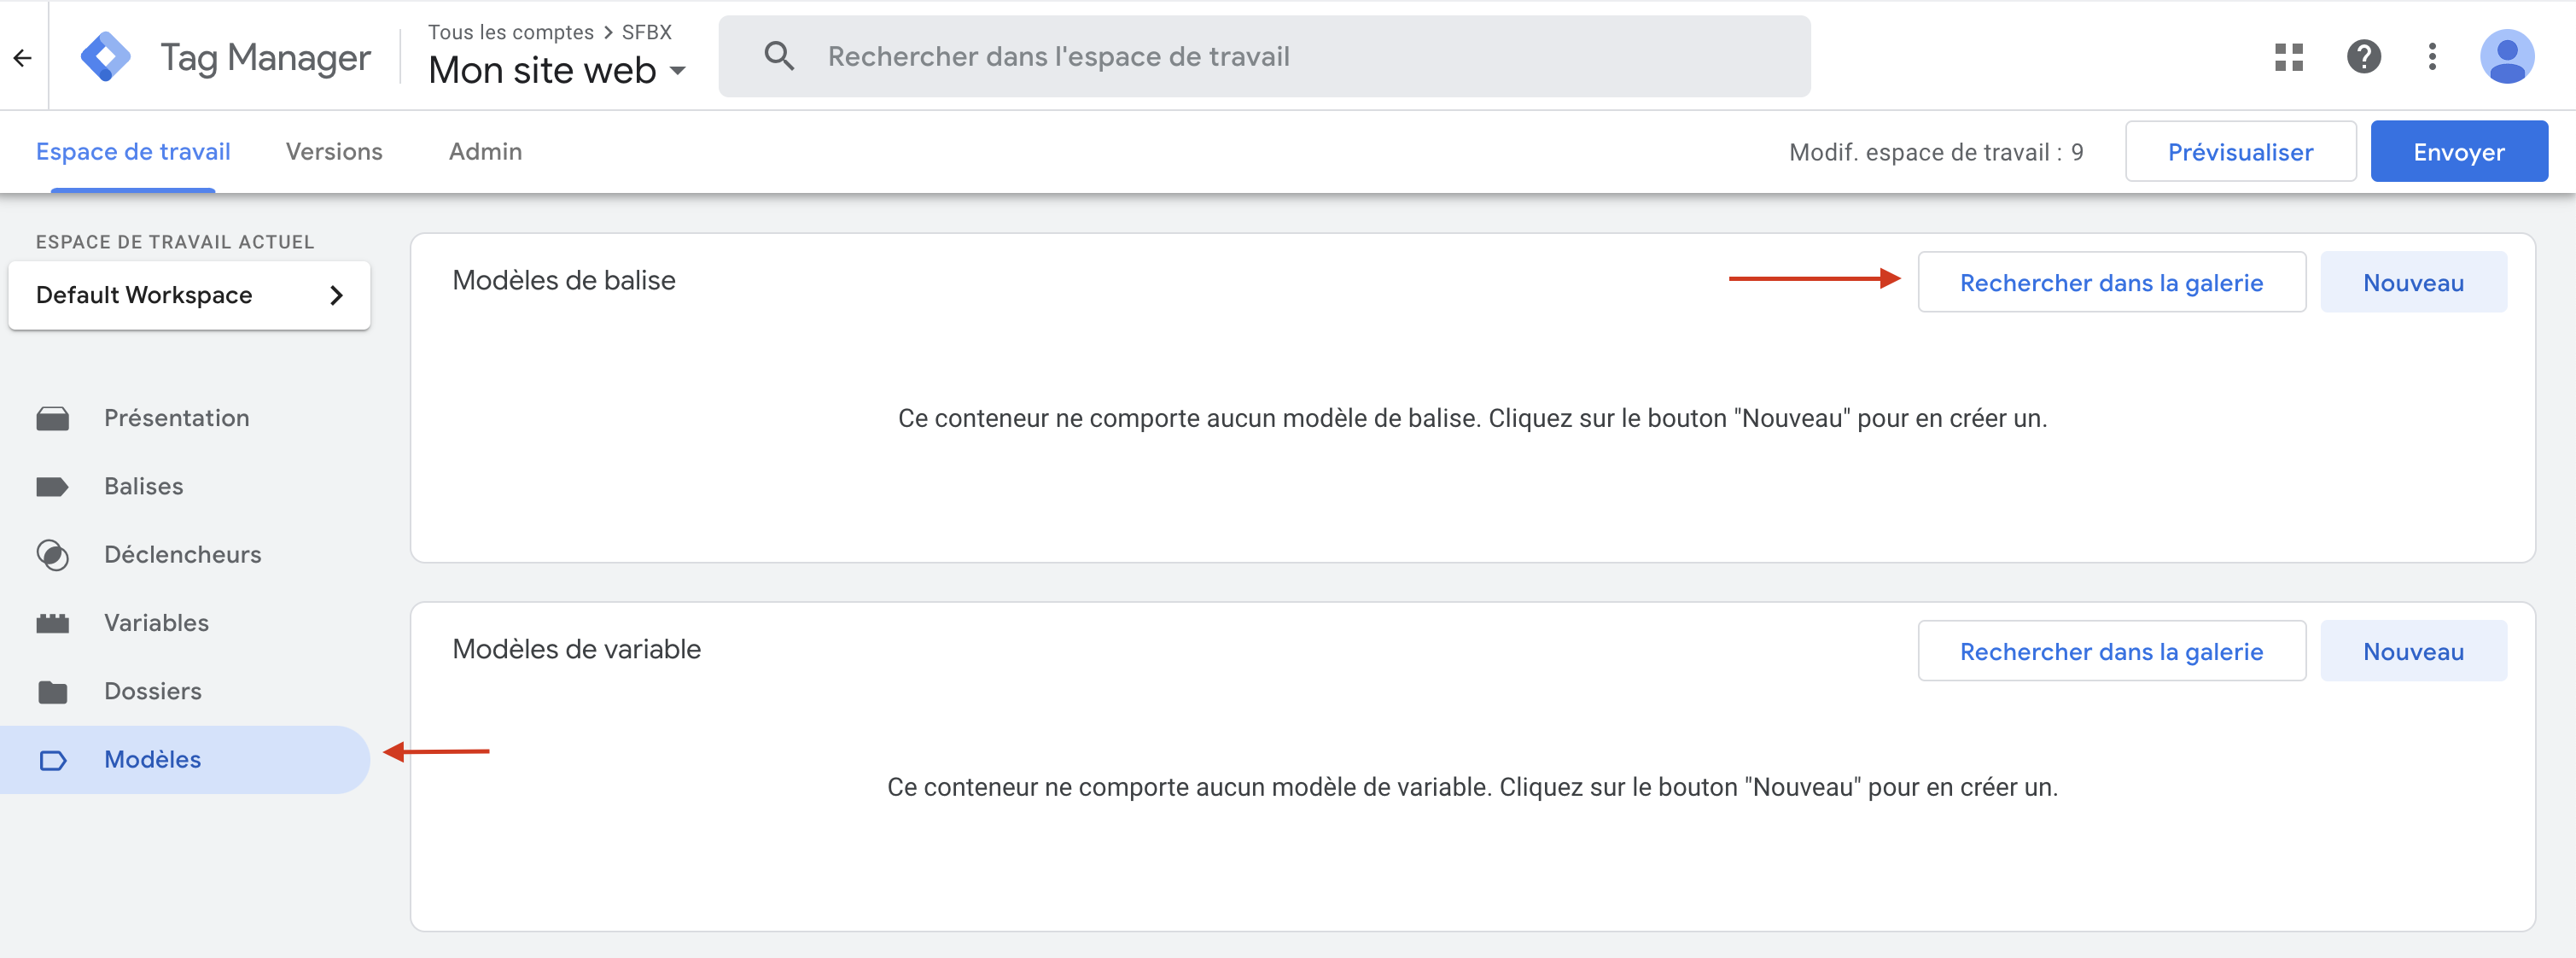
Task: Open the Google apps grid icon
Action: click(x=2288, y=57)
